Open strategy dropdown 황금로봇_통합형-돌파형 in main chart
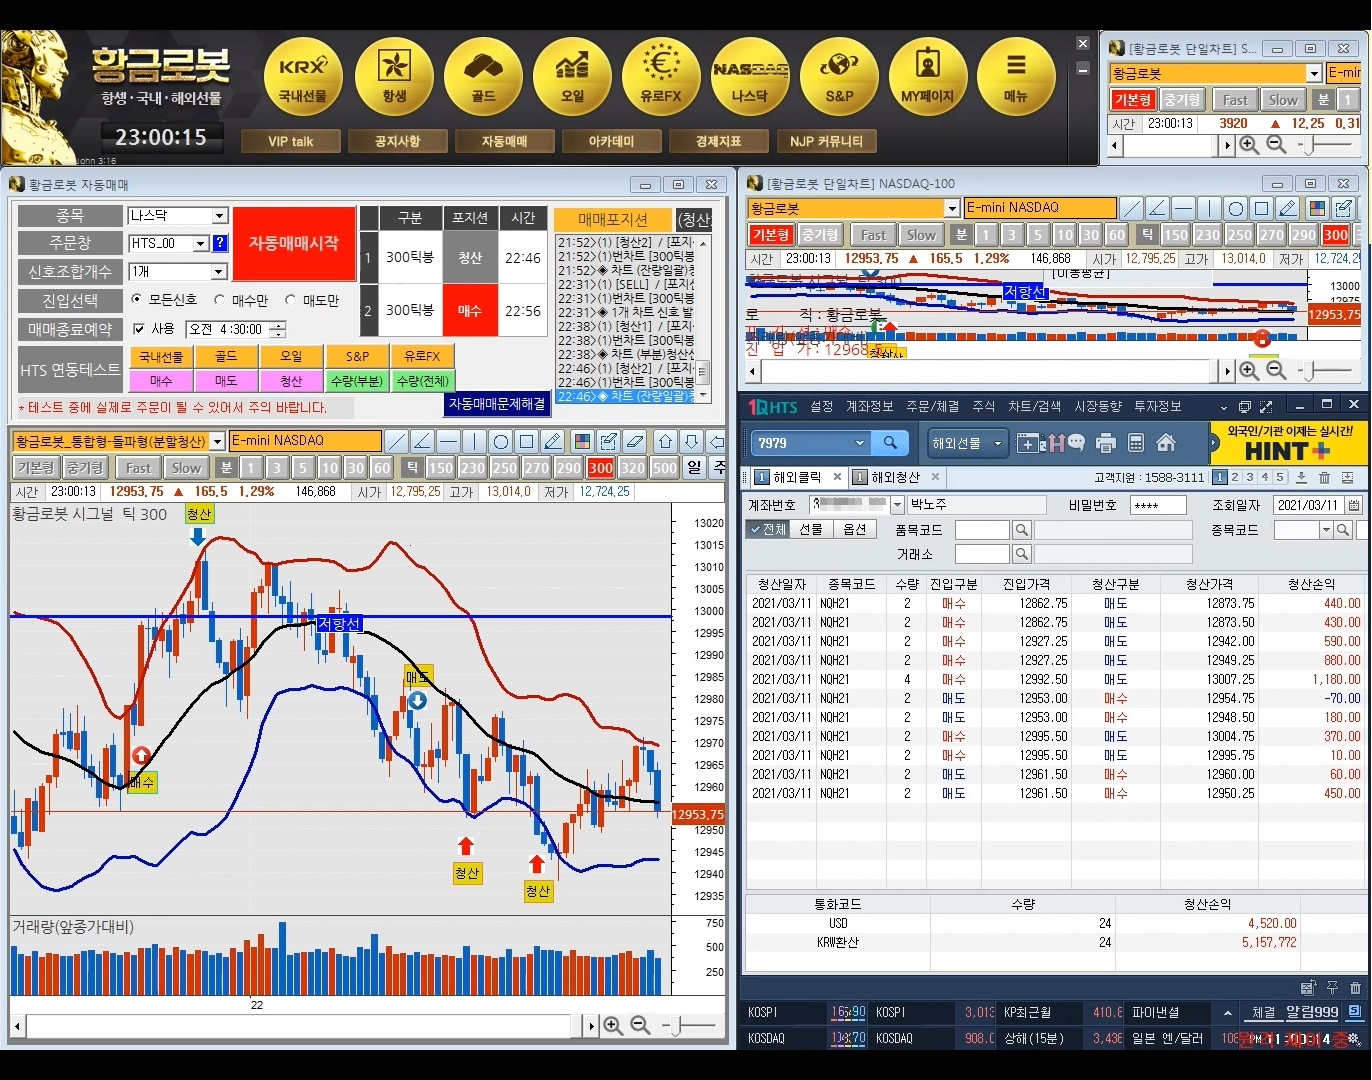The width and height of the screenshot is (1372, 1080). 217,441
